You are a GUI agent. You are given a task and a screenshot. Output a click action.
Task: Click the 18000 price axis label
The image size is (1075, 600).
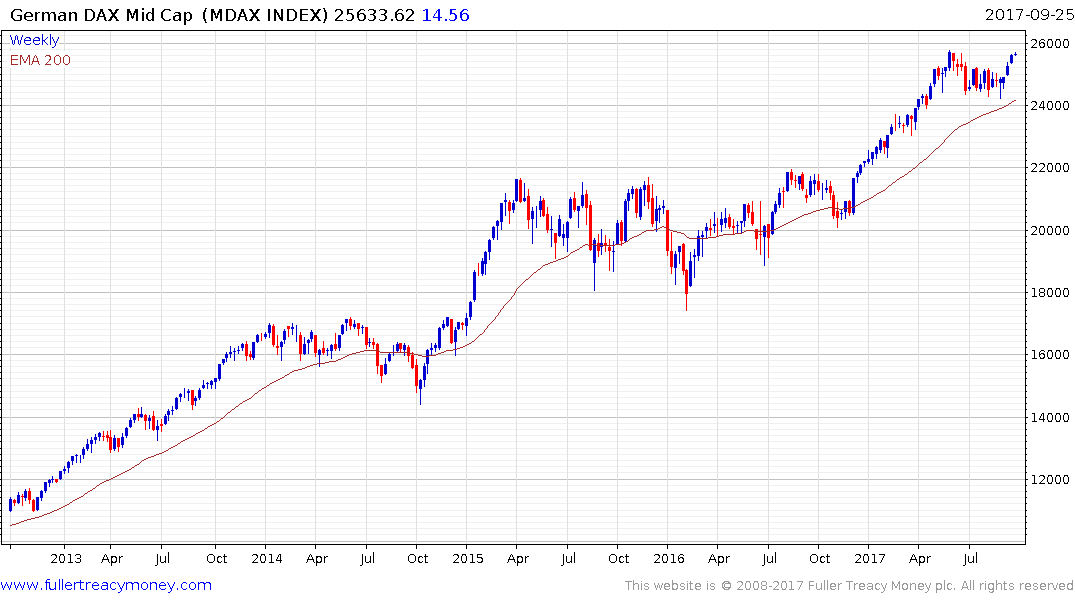point(1050,292)
